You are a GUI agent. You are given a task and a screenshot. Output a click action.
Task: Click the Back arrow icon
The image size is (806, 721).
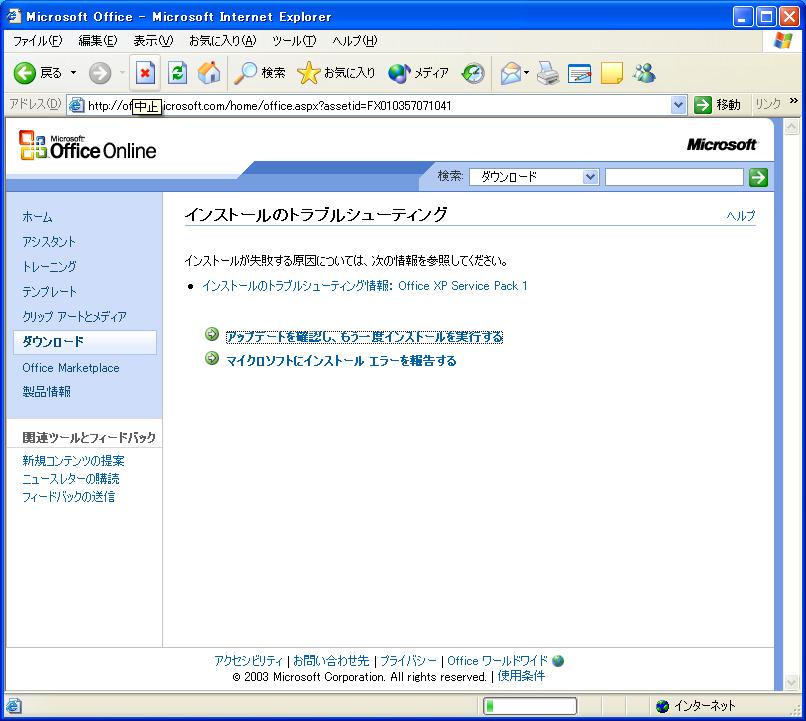[x=24, y=73]
